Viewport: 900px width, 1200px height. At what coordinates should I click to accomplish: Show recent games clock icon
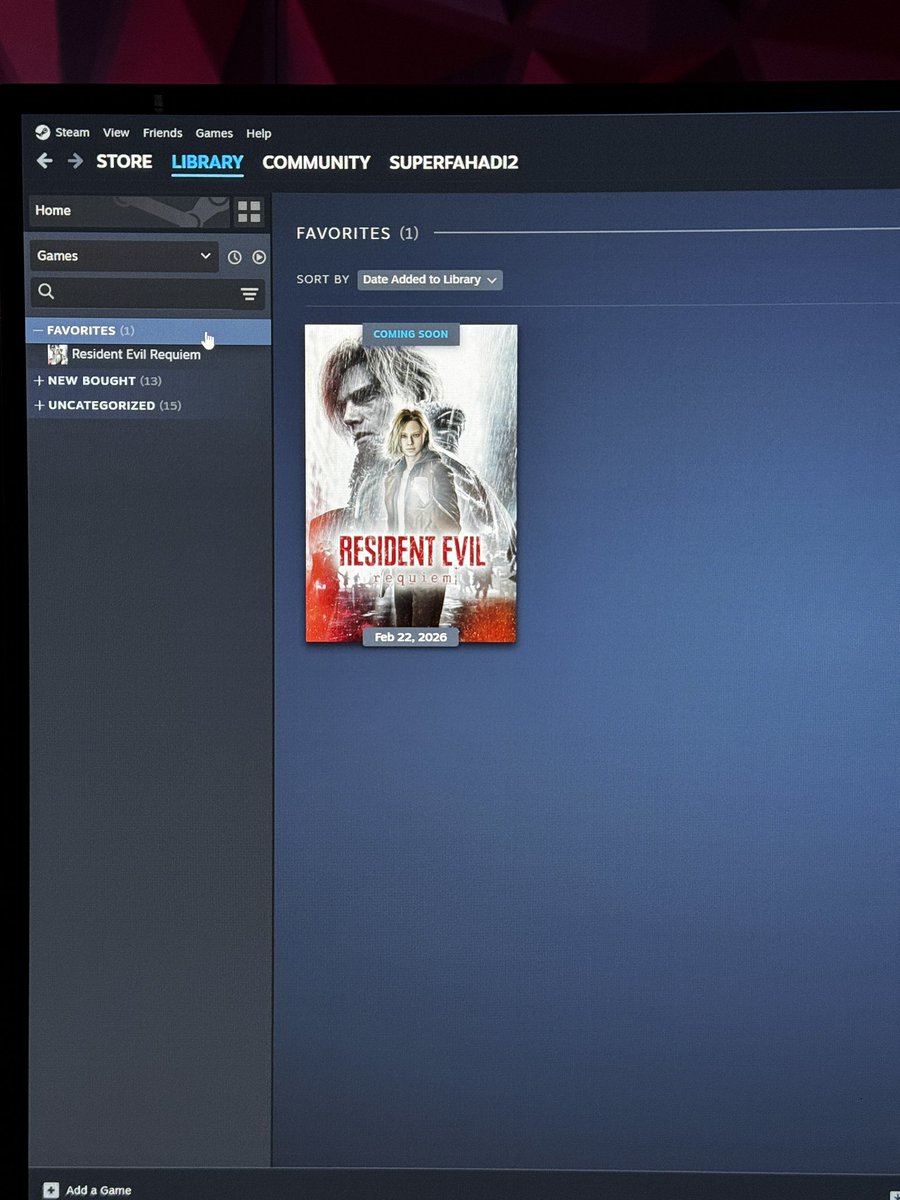point(235,257)
